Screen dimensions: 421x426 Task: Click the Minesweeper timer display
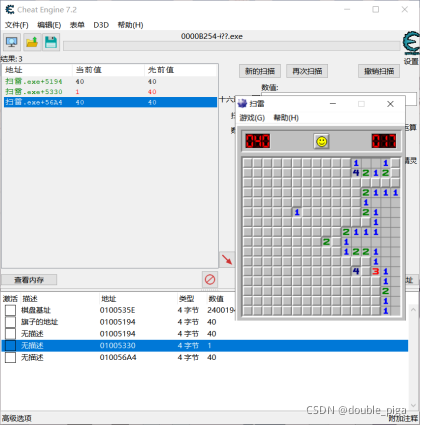coord(384,141)
